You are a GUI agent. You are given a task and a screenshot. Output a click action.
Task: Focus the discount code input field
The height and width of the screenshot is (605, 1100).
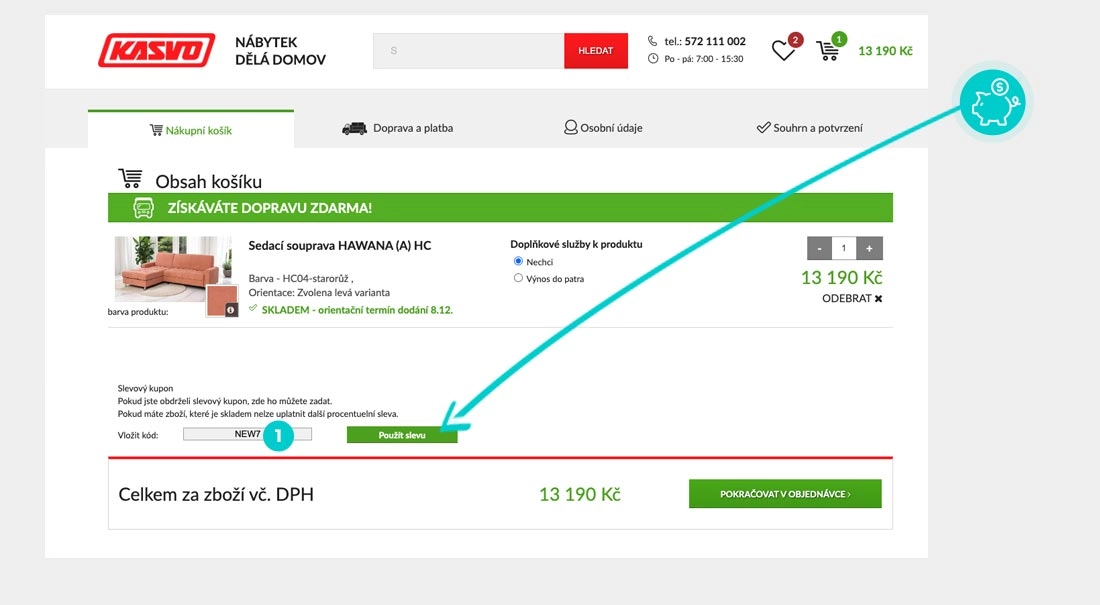[247, 434]
